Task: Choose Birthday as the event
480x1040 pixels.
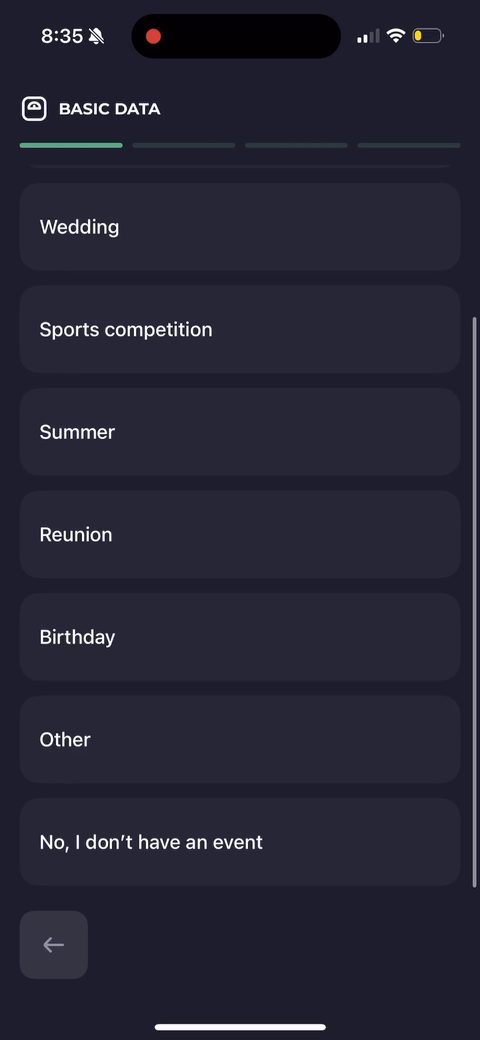Action: point(240,637)
